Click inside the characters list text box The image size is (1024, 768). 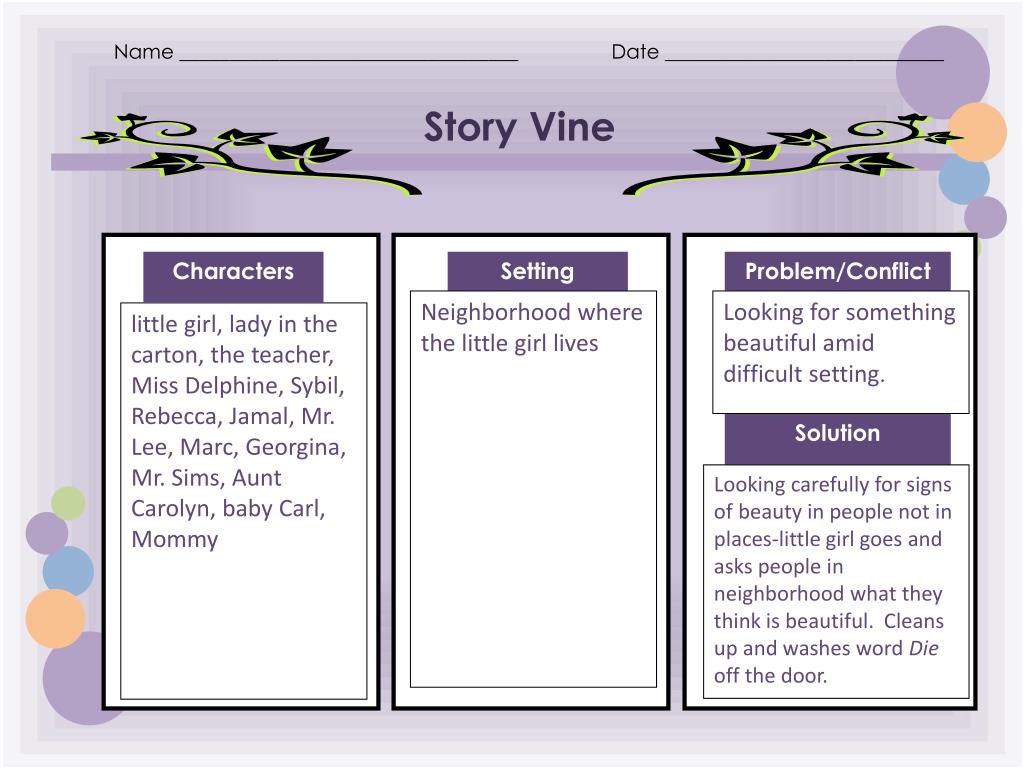244,500
